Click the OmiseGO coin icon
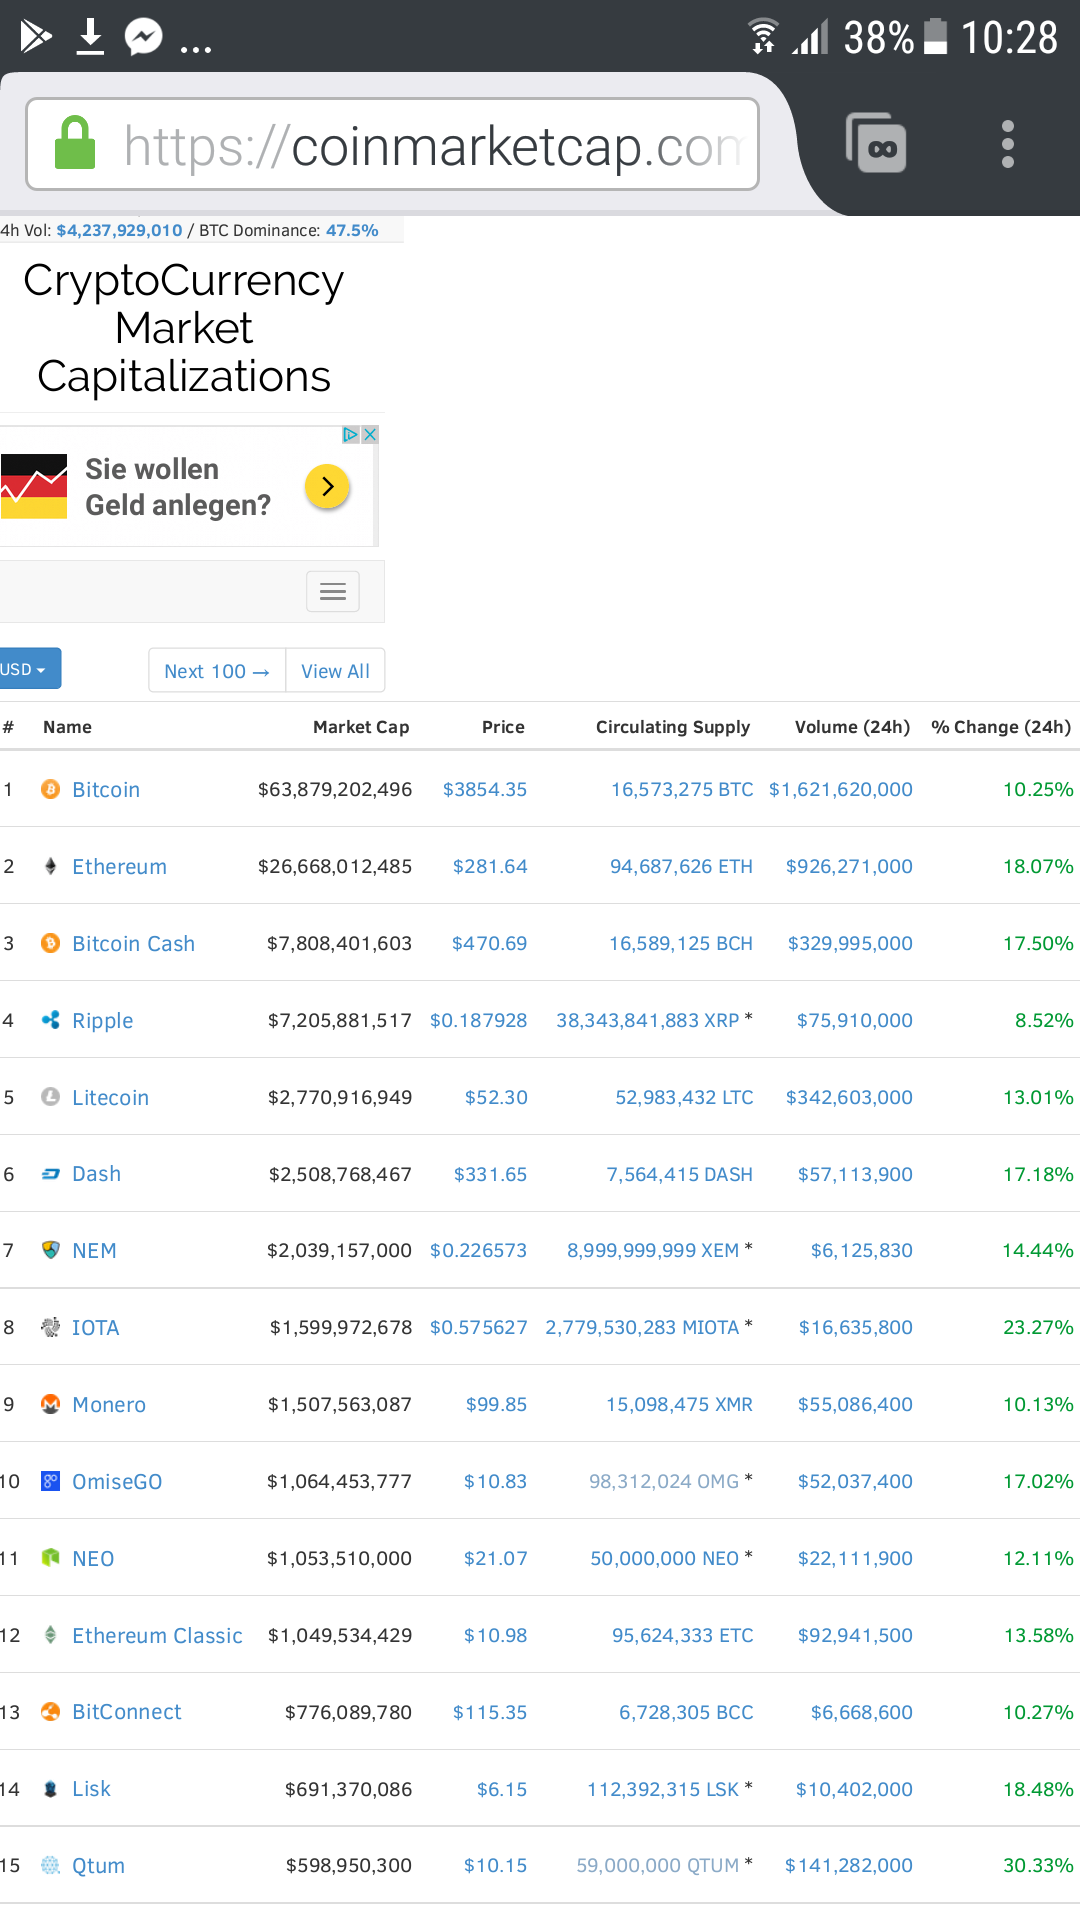Screen dimensions: 1080x1920 point(50,1481)
